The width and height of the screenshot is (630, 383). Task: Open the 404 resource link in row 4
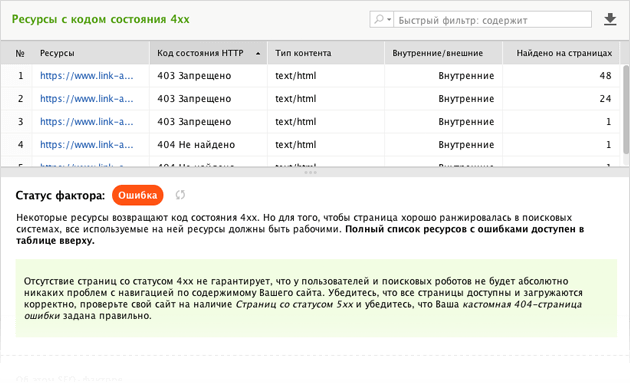click(86, 144)
